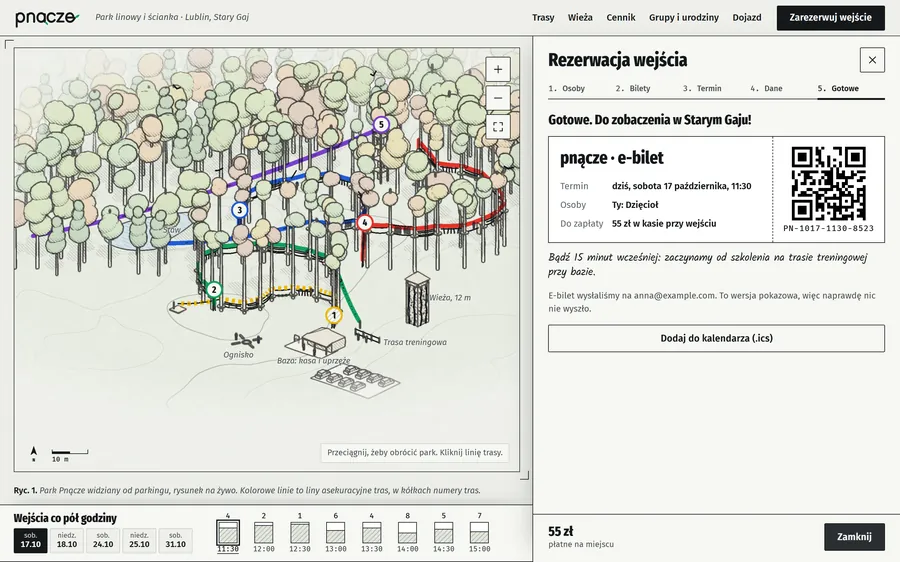Select date sob. 17.10
Screen dimensions: 900x562
click(30, 540)
